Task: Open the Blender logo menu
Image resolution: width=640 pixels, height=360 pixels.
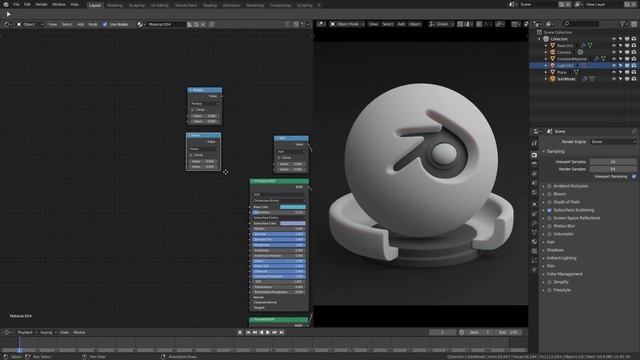Action: coord(6,4)
